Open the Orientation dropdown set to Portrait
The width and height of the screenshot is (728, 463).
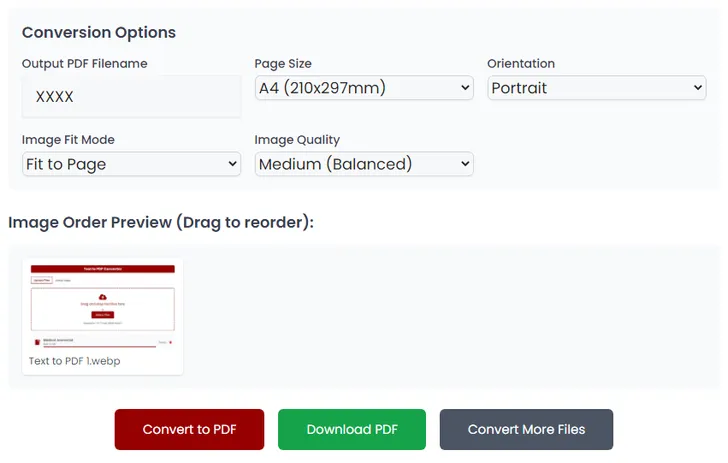tap(597, 88)
